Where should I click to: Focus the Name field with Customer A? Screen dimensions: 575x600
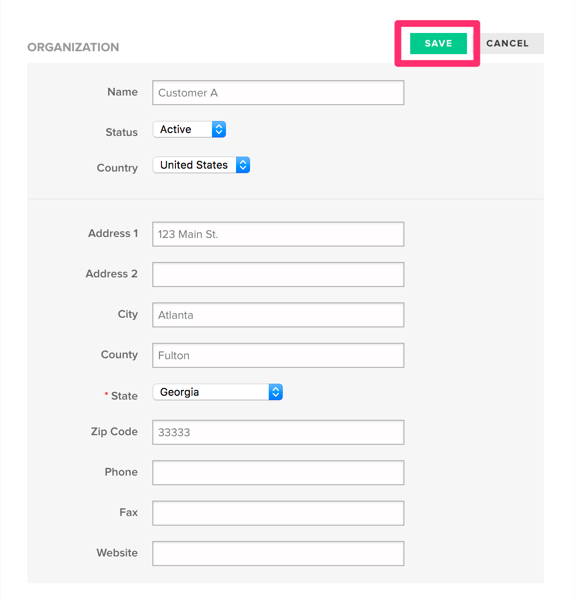[x=278, y=93]
